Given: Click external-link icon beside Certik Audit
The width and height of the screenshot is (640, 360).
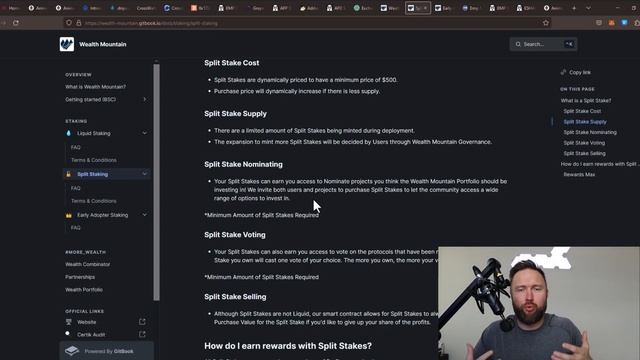Looking at the screenshot, I should (142, 334).
